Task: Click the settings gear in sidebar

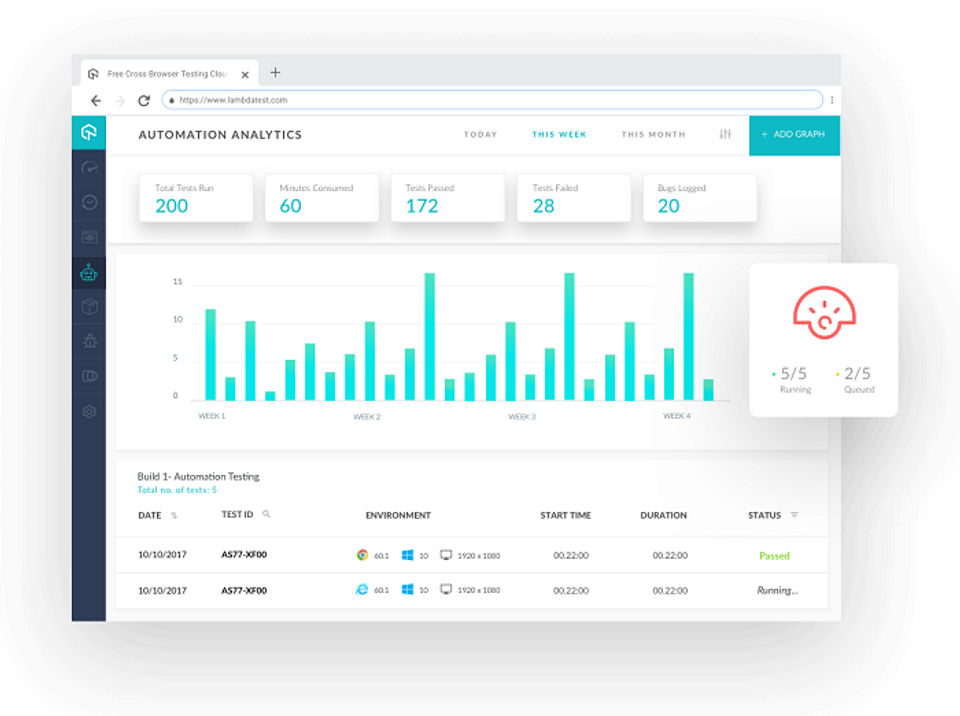Action: tap(89, 412)
